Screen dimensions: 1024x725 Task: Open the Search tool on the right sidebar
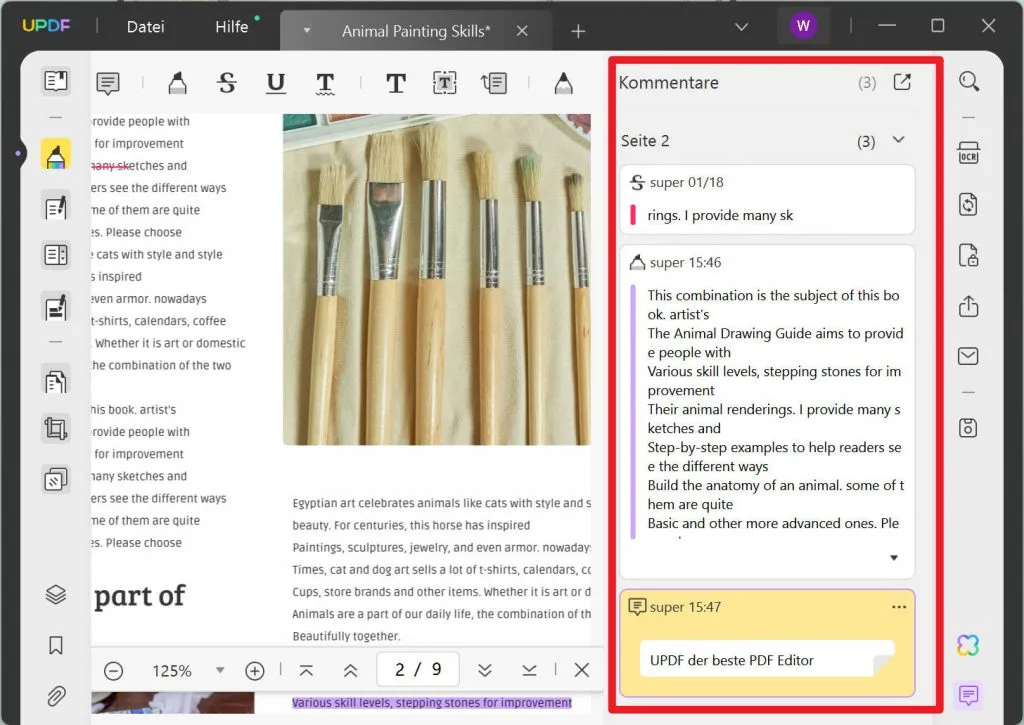click(968, 81)
